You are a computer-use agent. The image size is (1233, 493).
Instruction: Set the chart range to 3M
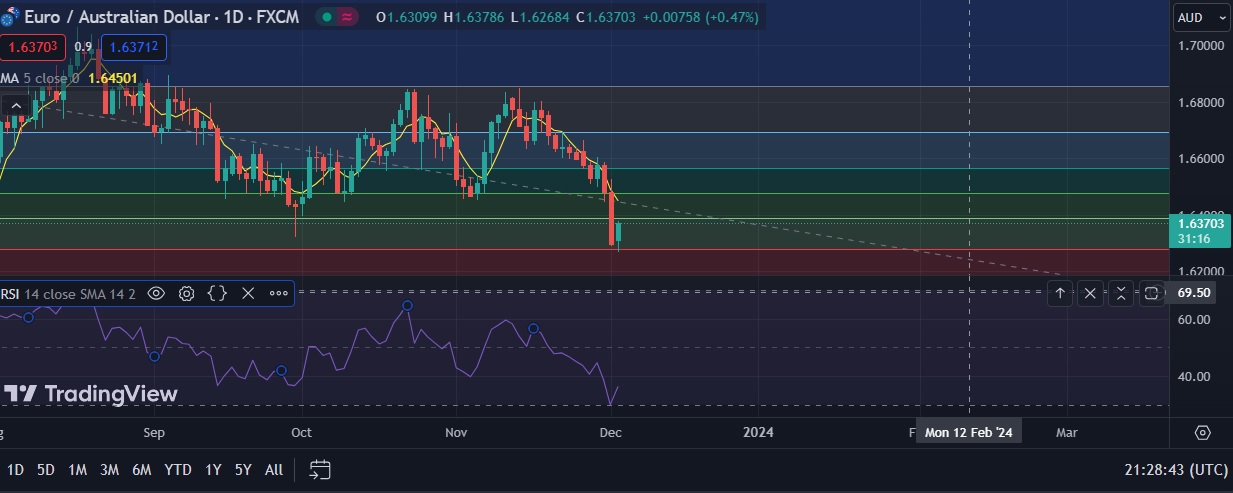(110, 470)
